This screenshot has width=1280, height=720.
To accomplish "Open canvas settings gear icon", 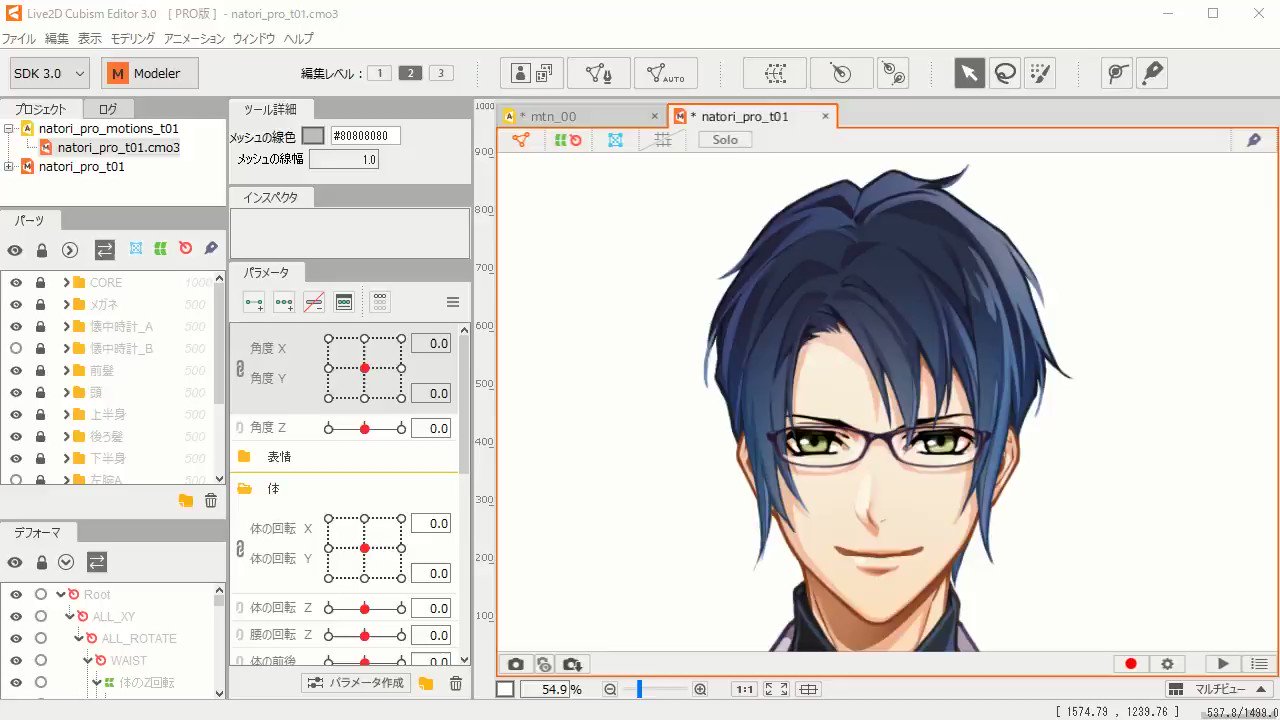I will click(x=1166, y=664).
